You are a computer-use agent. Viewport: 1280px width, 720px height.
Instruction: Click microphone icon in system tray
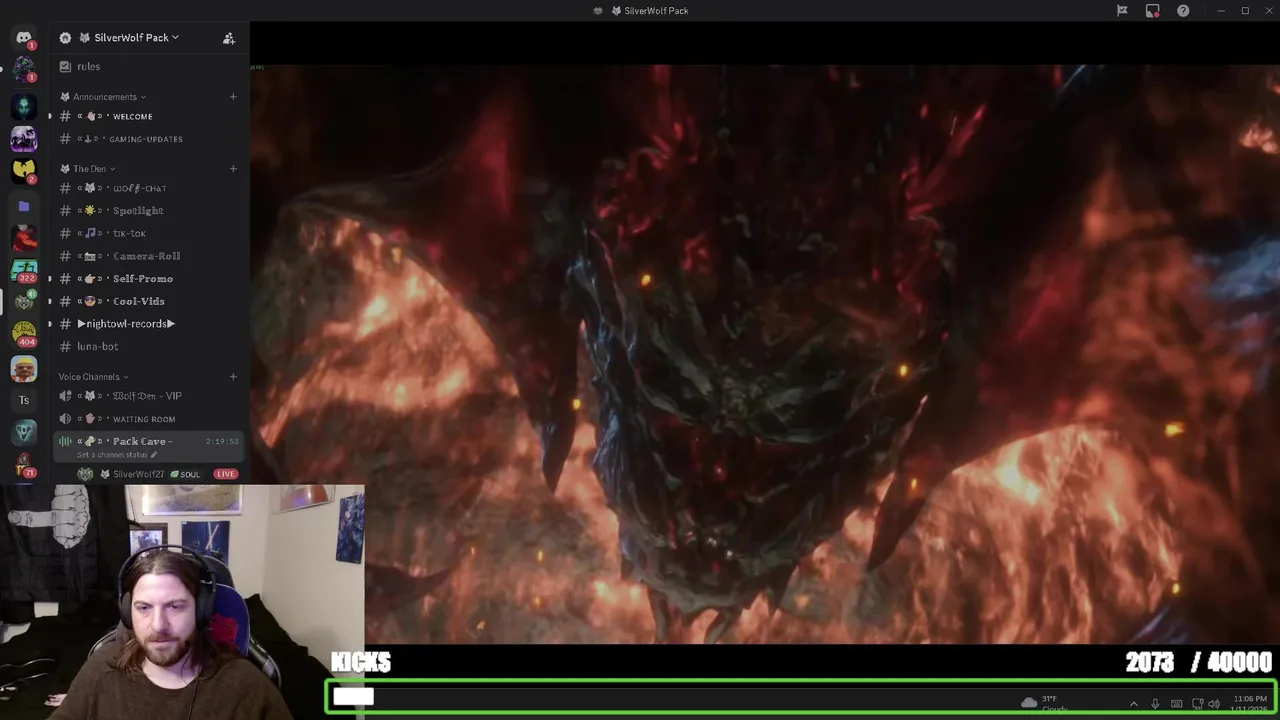click(x=1155, y=704)
